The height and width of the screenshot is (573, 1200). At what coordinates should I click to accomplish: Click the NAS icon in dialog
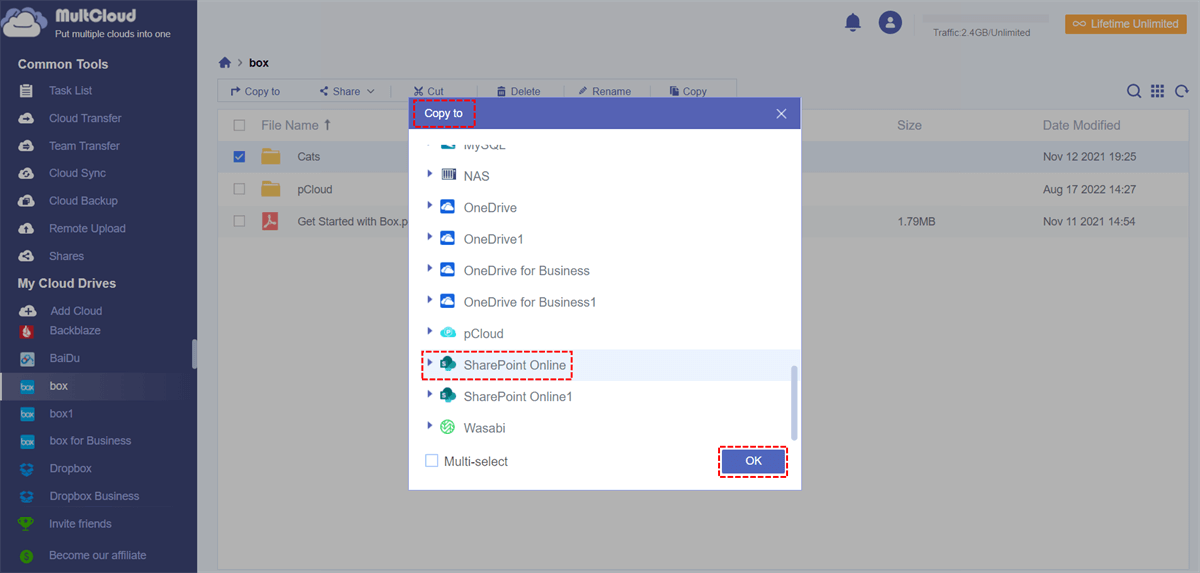(x=448, y=175)
